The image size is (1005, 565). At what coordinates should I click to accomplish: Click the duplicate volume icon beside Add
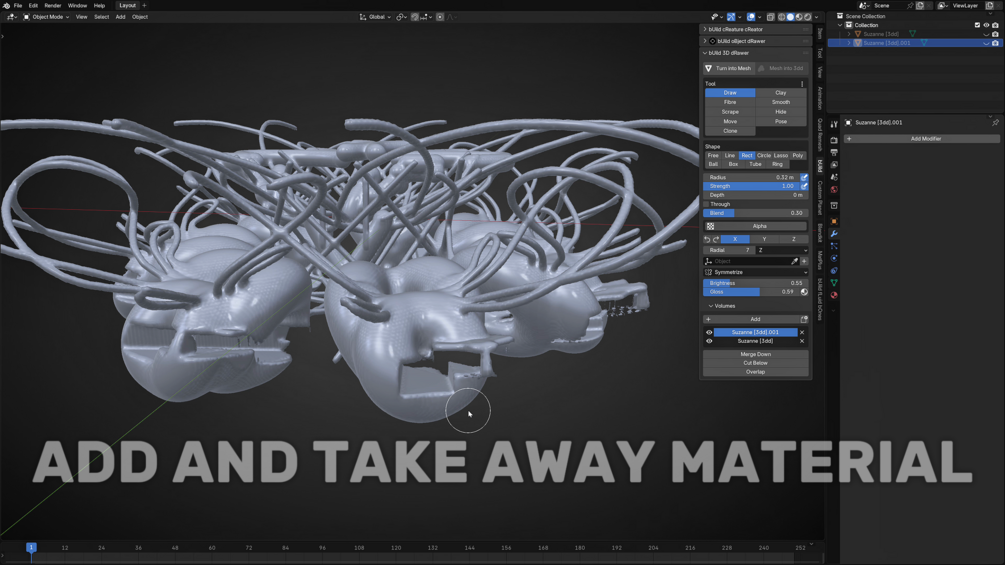[804, 319]
